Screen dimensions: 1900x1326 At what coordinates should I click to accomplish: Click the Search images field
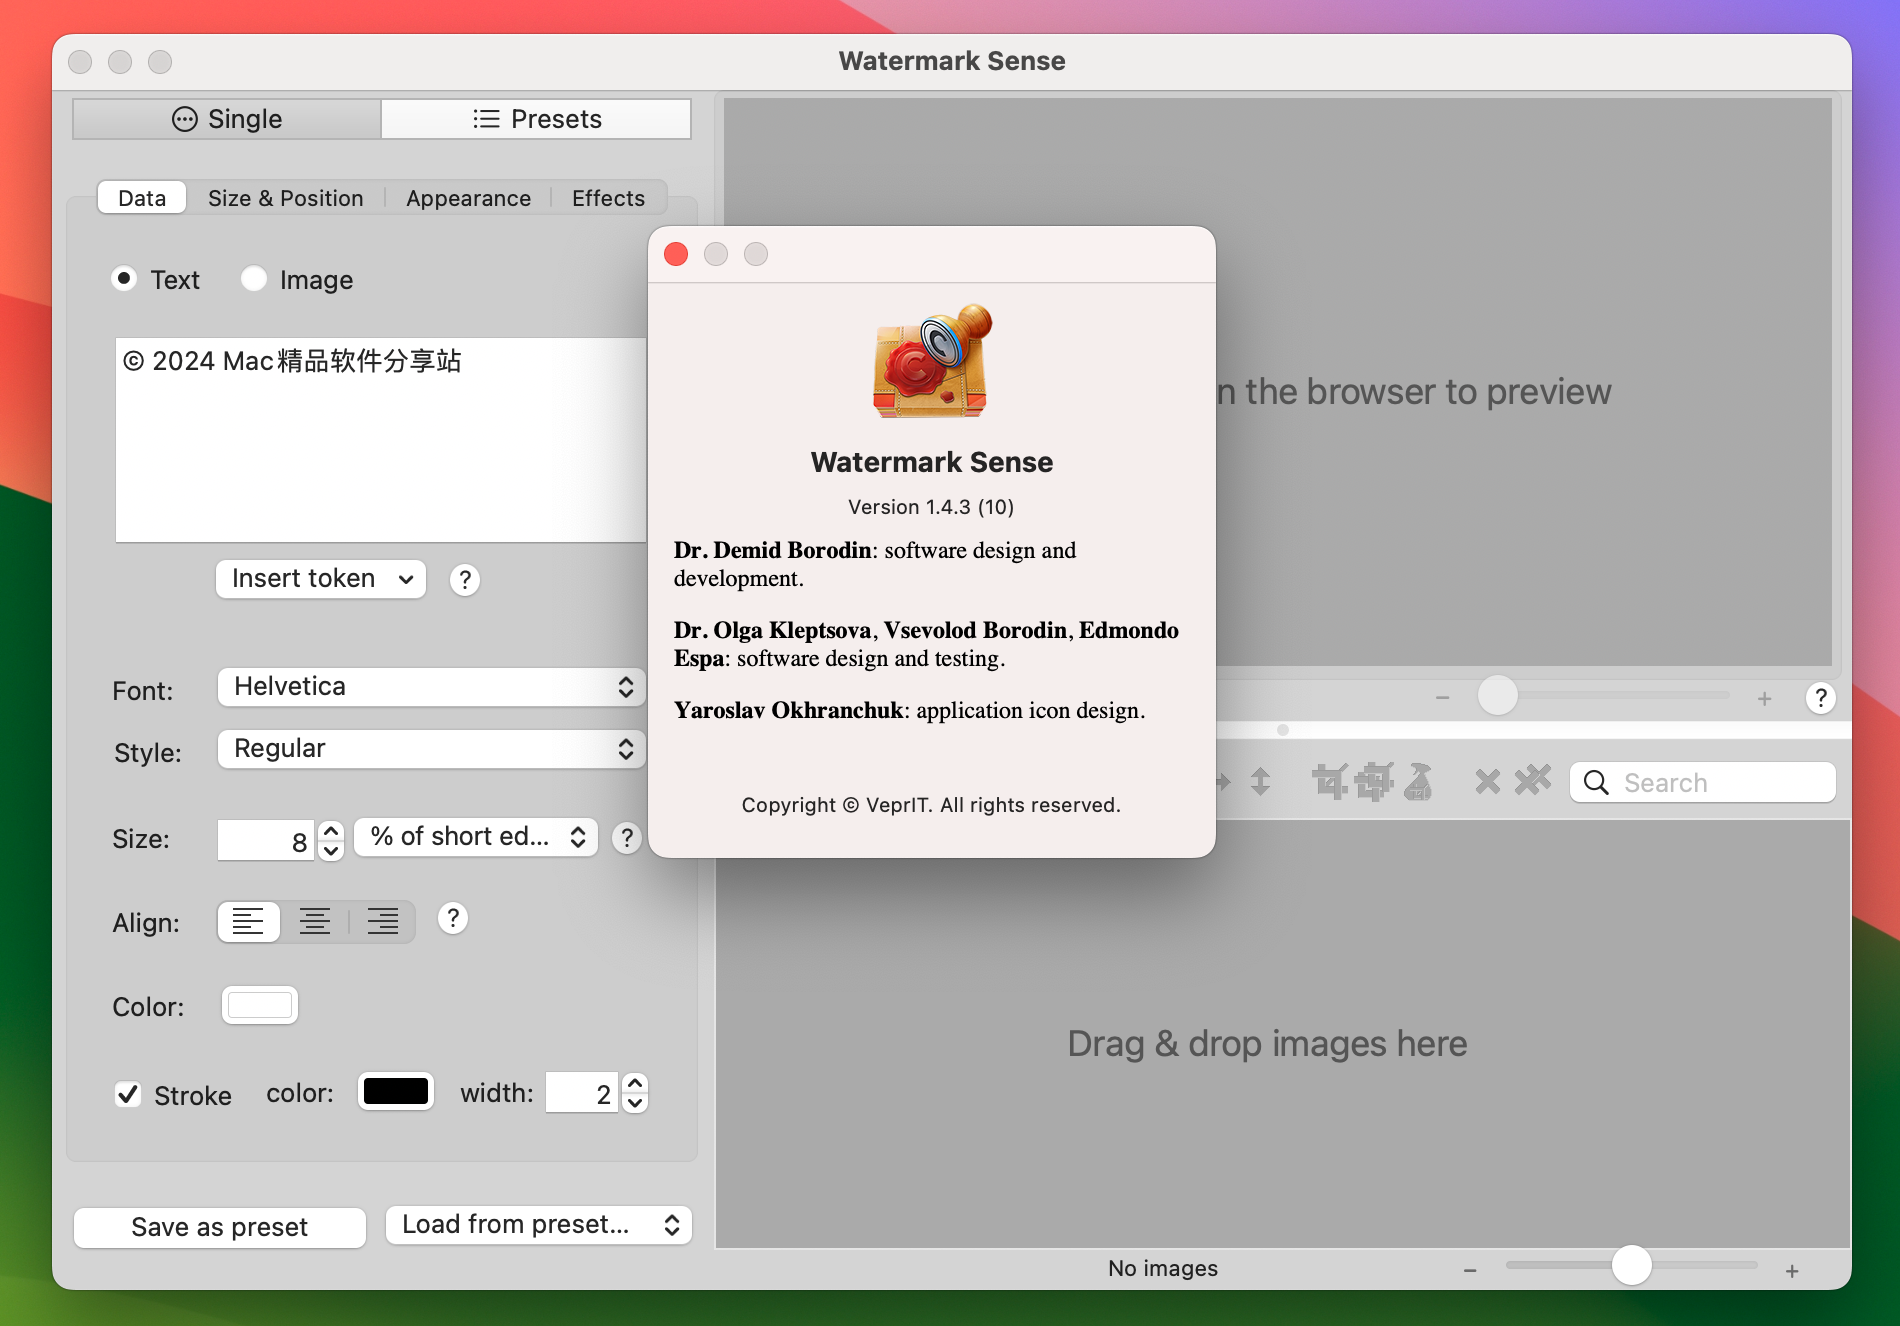click(x=1703, y=782)
